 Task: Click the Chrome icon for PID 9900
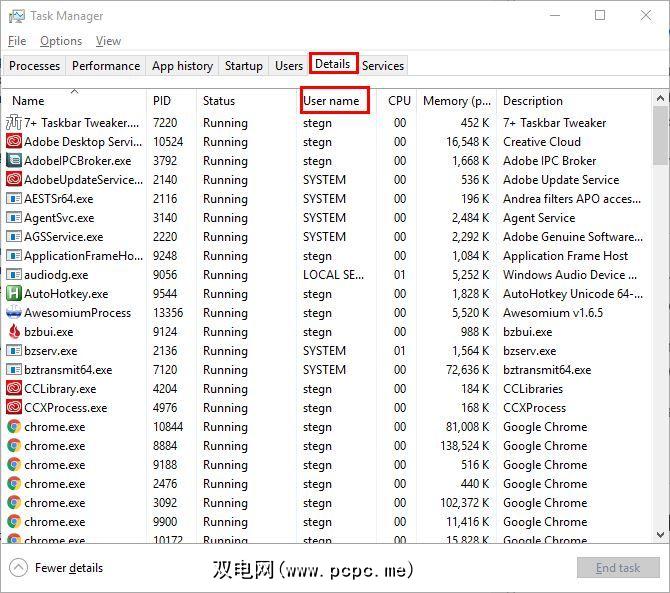point(14,522)
